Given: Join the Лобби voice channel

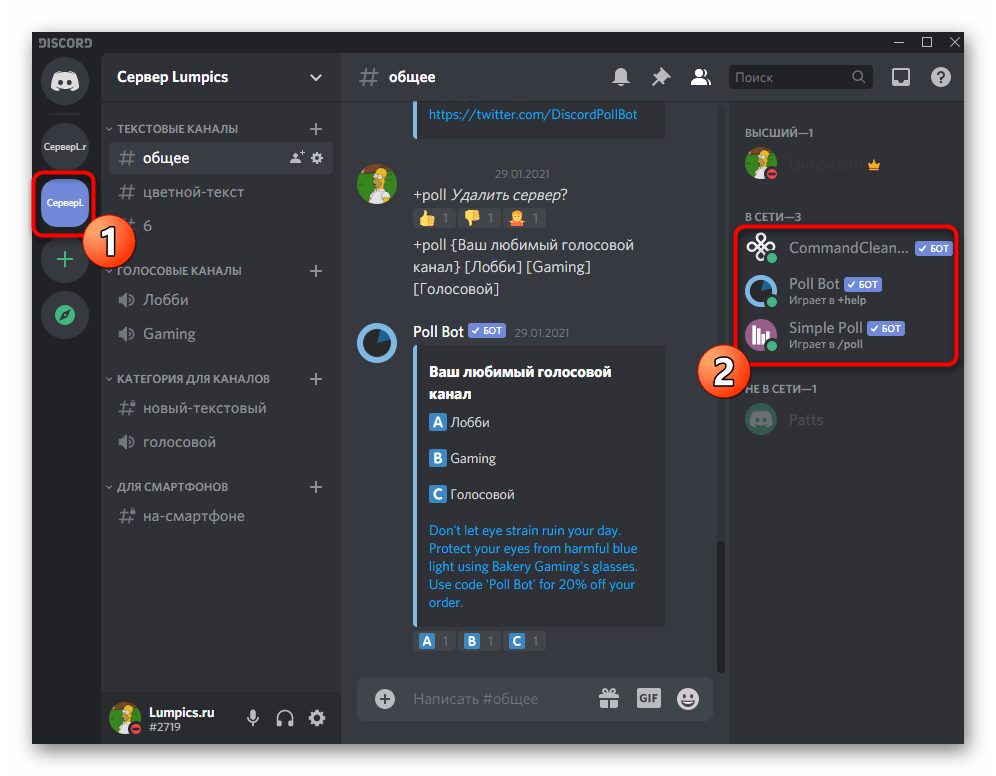Looking at the screenshot, I should click(x=220, y=300).
